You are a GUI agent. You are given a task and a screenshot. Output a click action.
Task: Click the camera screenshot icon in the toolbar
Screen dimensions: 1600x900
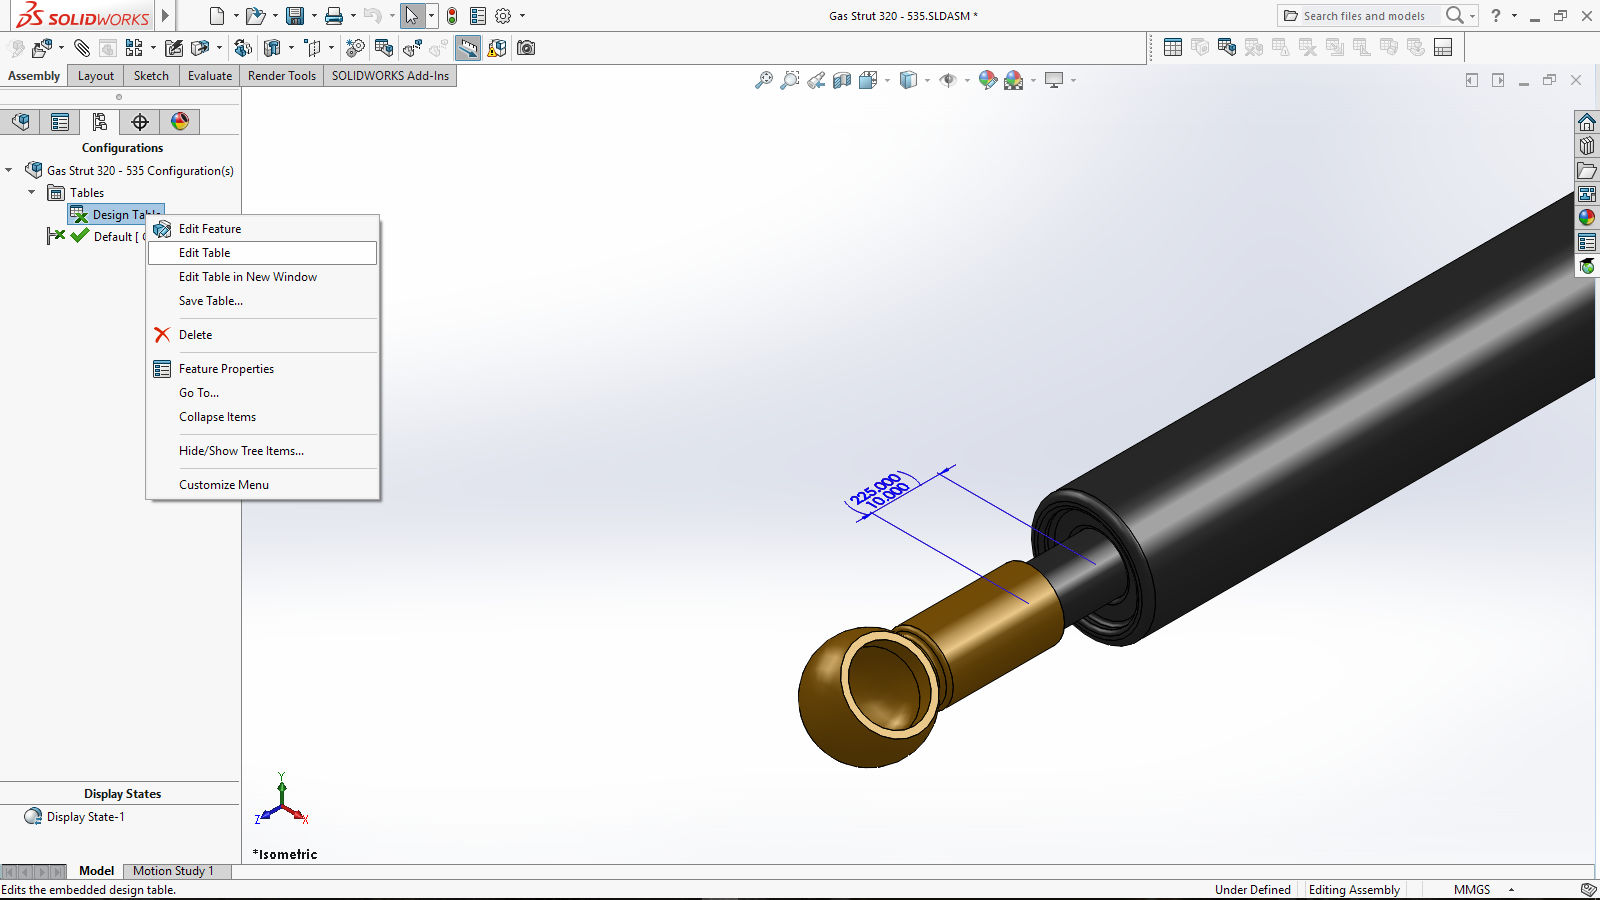[526, 48]
